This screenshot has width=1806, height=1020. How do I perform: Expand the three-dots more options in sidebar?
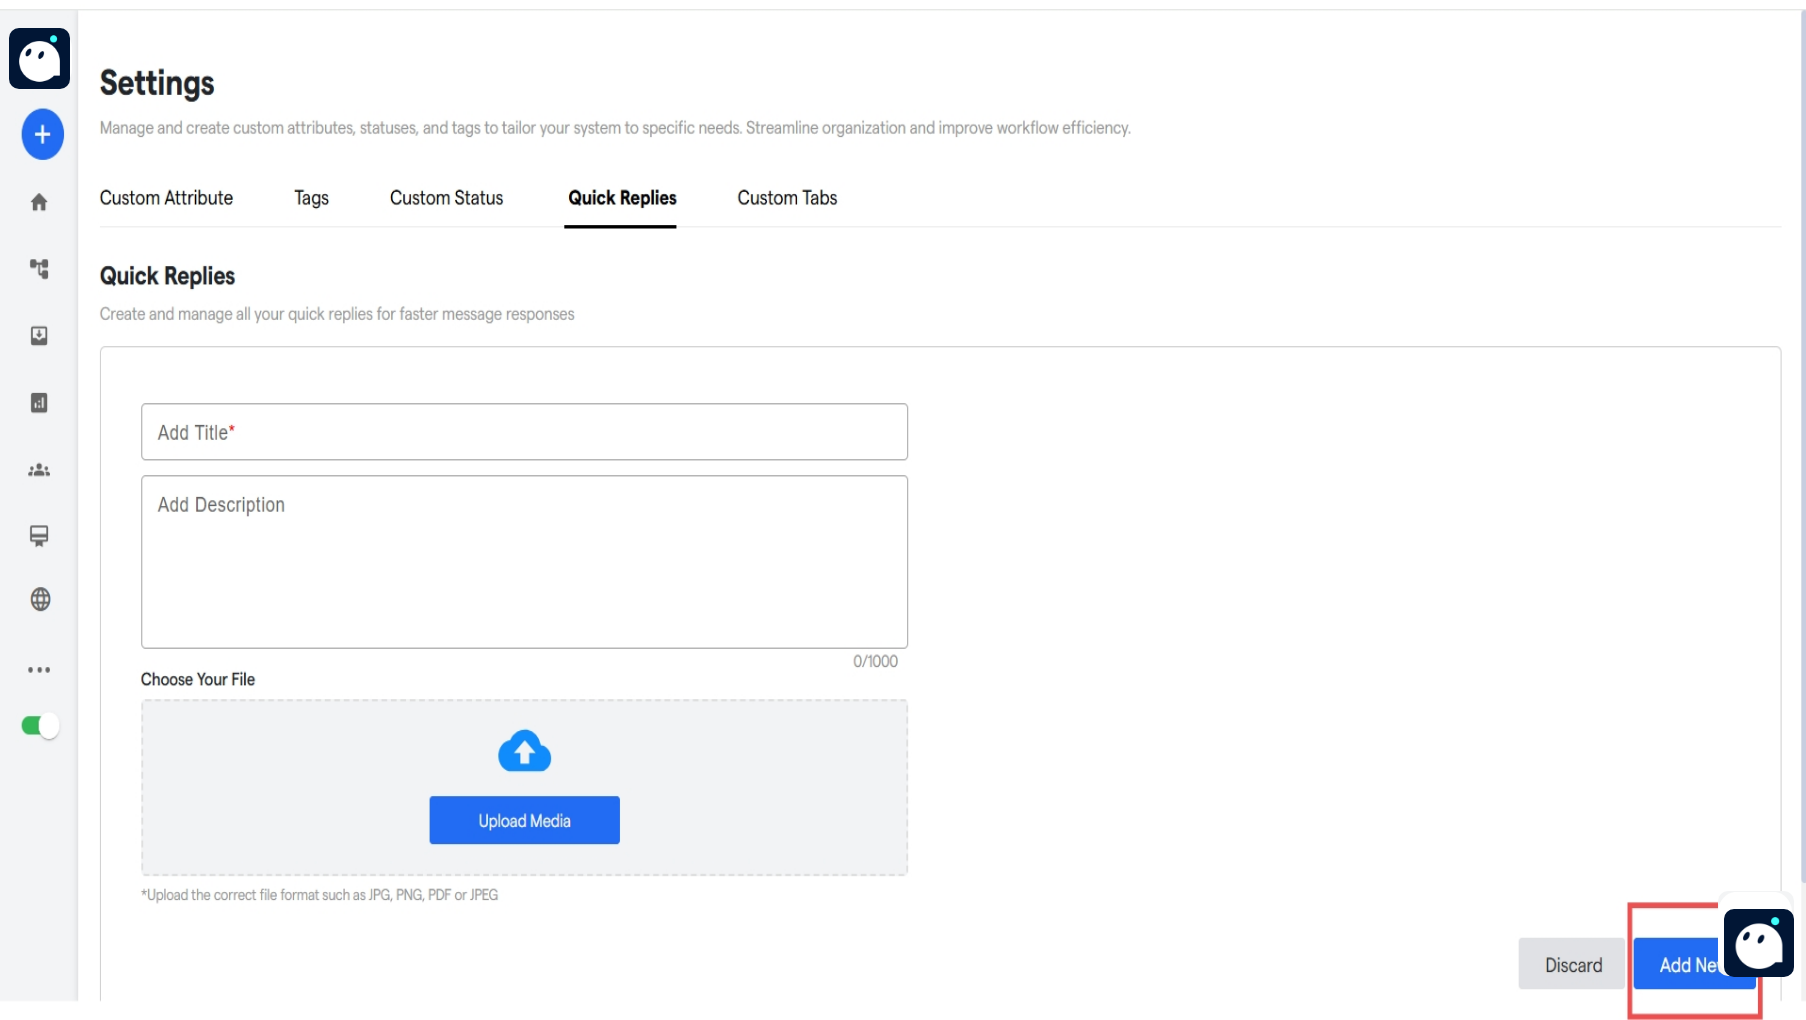point(39,669)
